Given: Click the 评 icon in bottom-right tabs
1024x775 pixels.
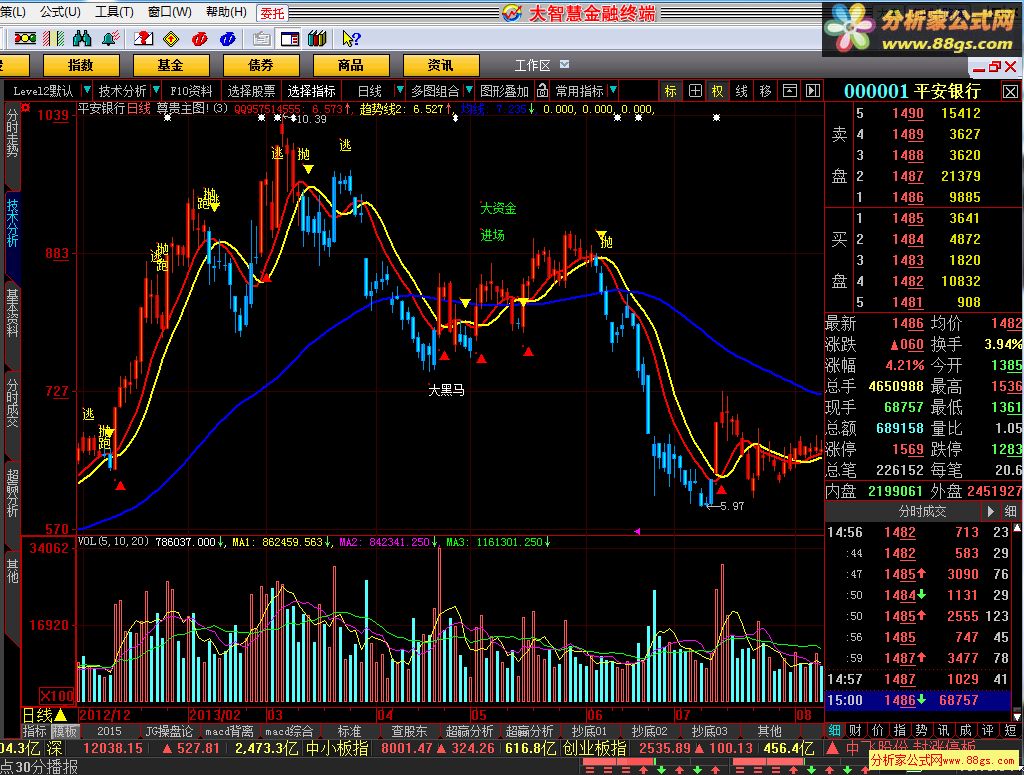Looking at the screenshot, I should (987, 731).
